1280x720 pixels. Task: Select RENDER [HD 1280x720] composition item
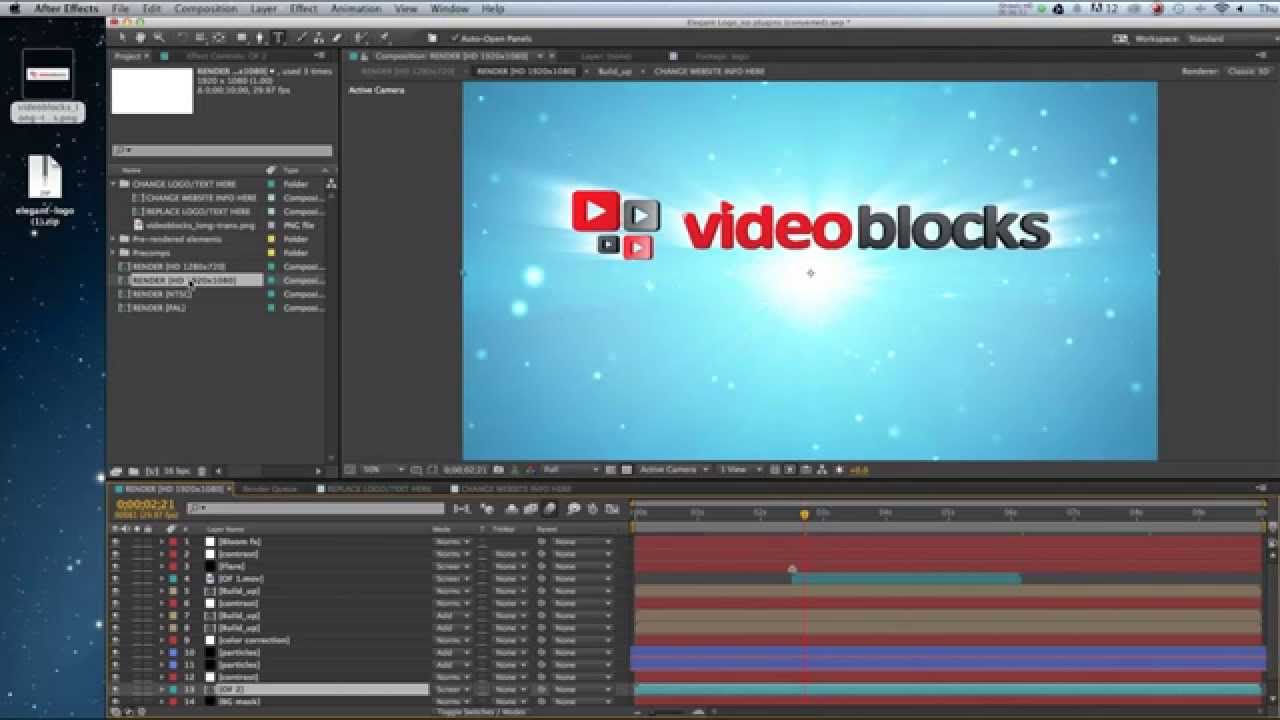click(178, 267)
